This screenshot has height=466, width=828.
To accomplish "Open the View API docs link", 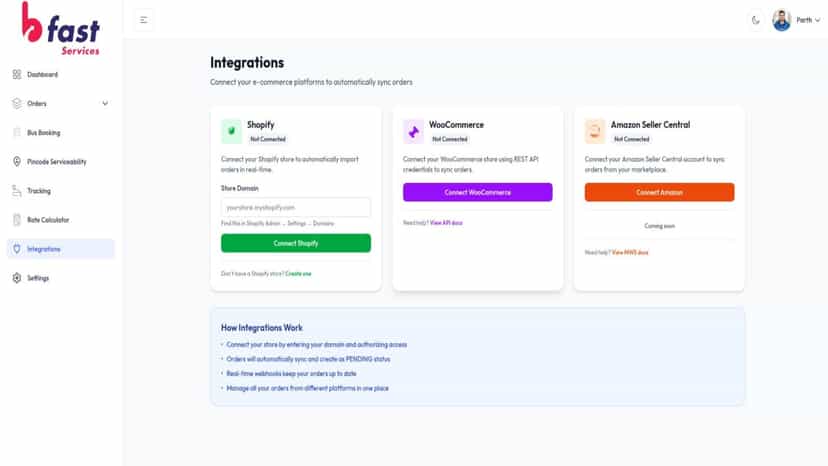I will coord(446,223).
